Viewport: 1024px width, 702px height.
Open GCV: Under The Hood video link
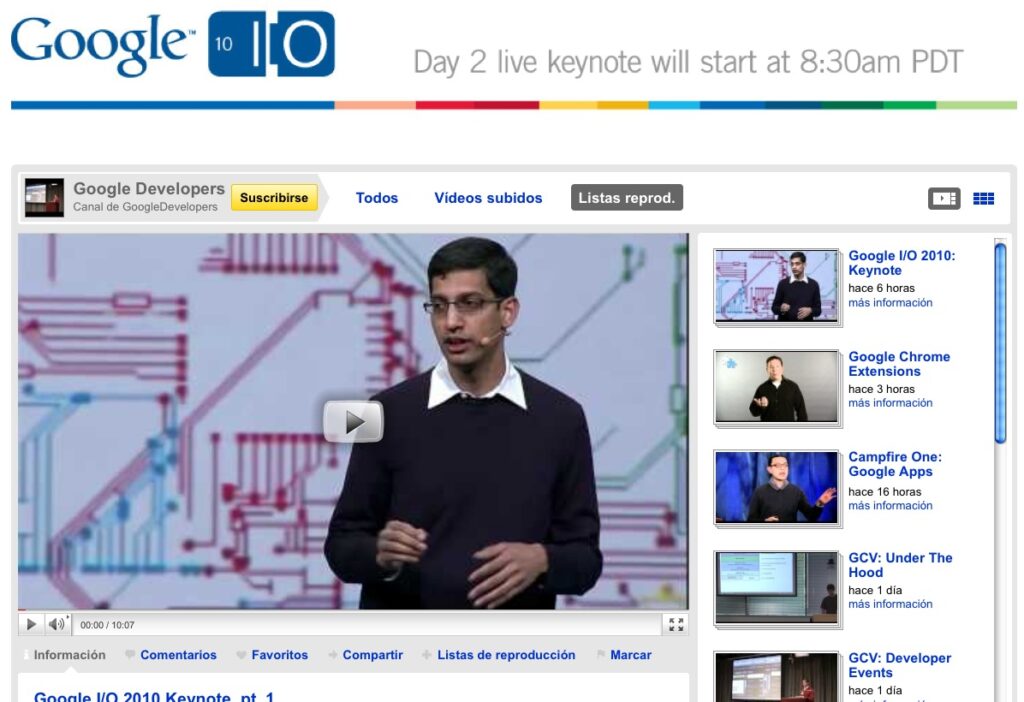900,565
